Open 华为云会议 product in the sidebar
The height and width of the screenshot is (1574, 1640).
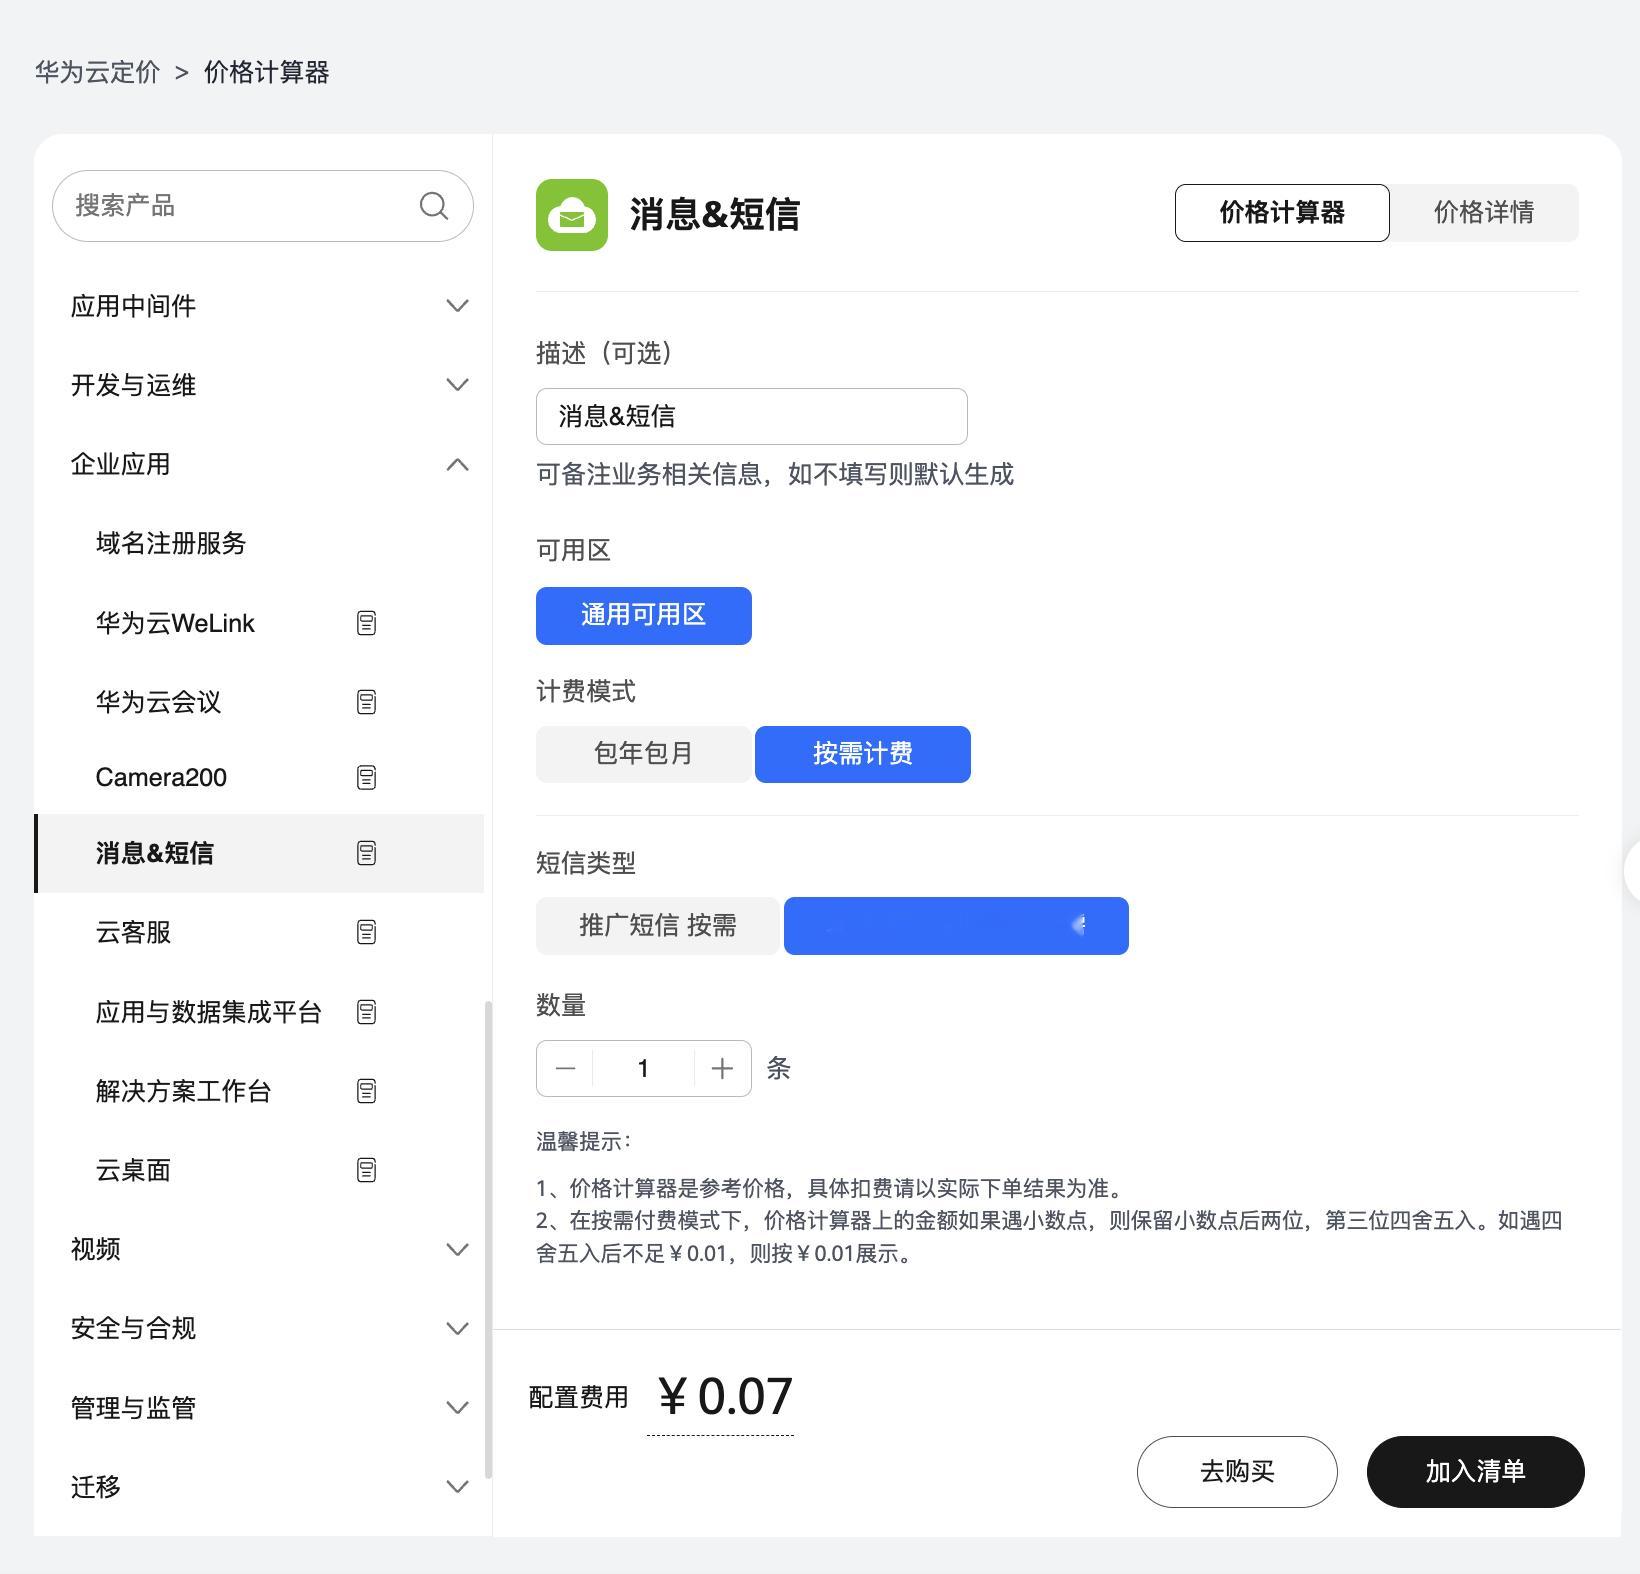(x=158, y=702)
